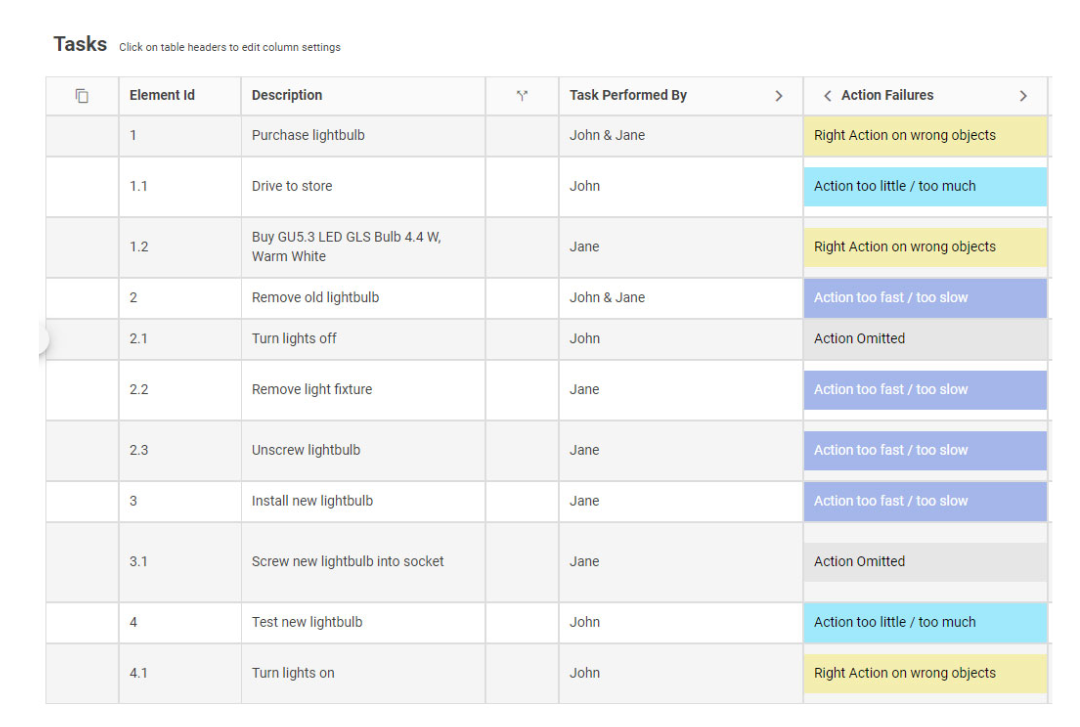
Task: Select blue failure cell for Remove old lightbulb
Action: click(x=925, y=298)
